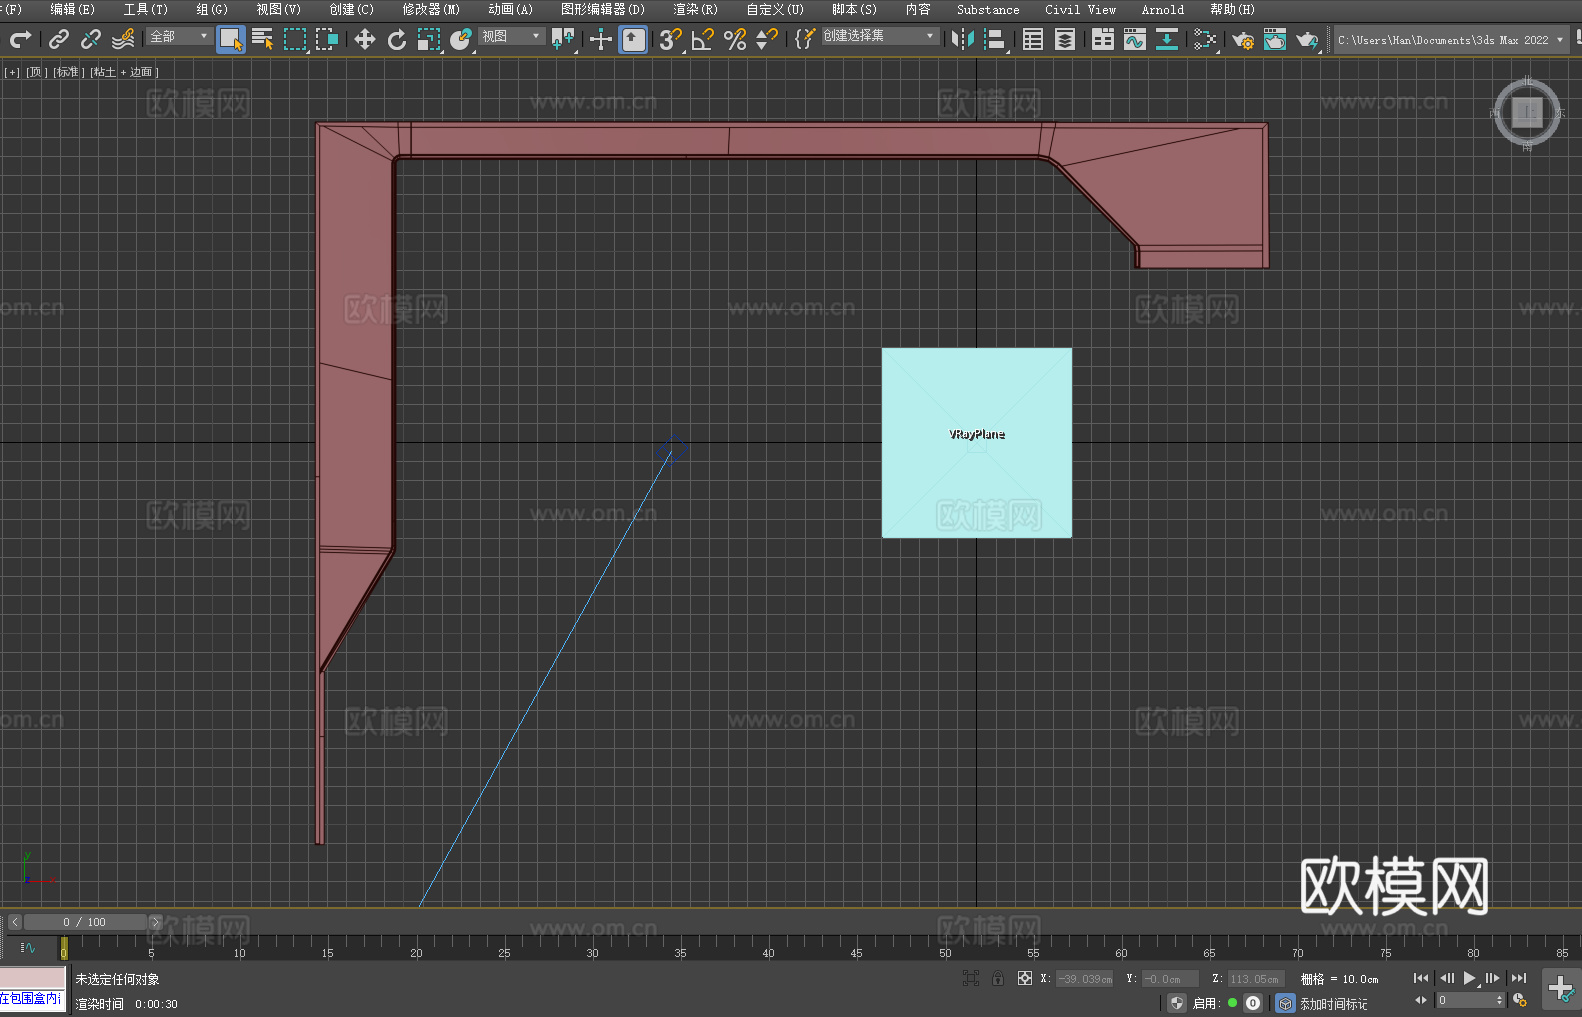Image resolution: width=1582 pixels, height=1017 pixels.
Task: Click the [顶] viewport view label
Action: (37, 72)
